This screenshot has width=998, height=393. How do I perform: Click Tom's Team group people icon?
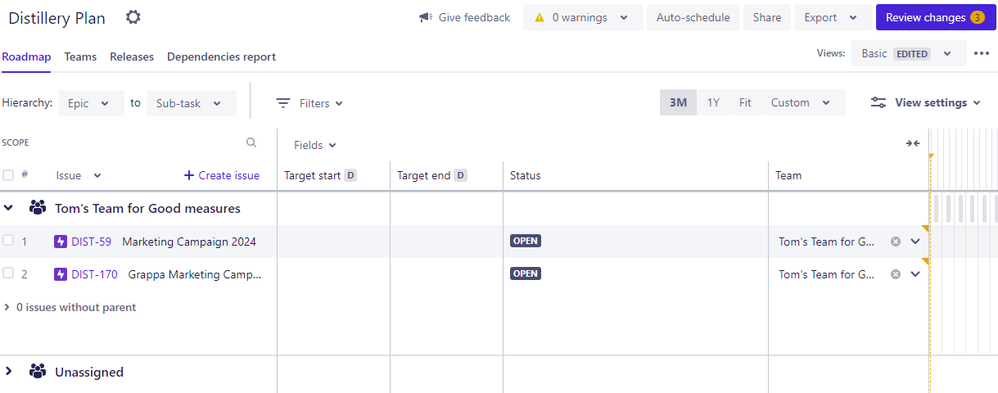(x=38, y=208)
